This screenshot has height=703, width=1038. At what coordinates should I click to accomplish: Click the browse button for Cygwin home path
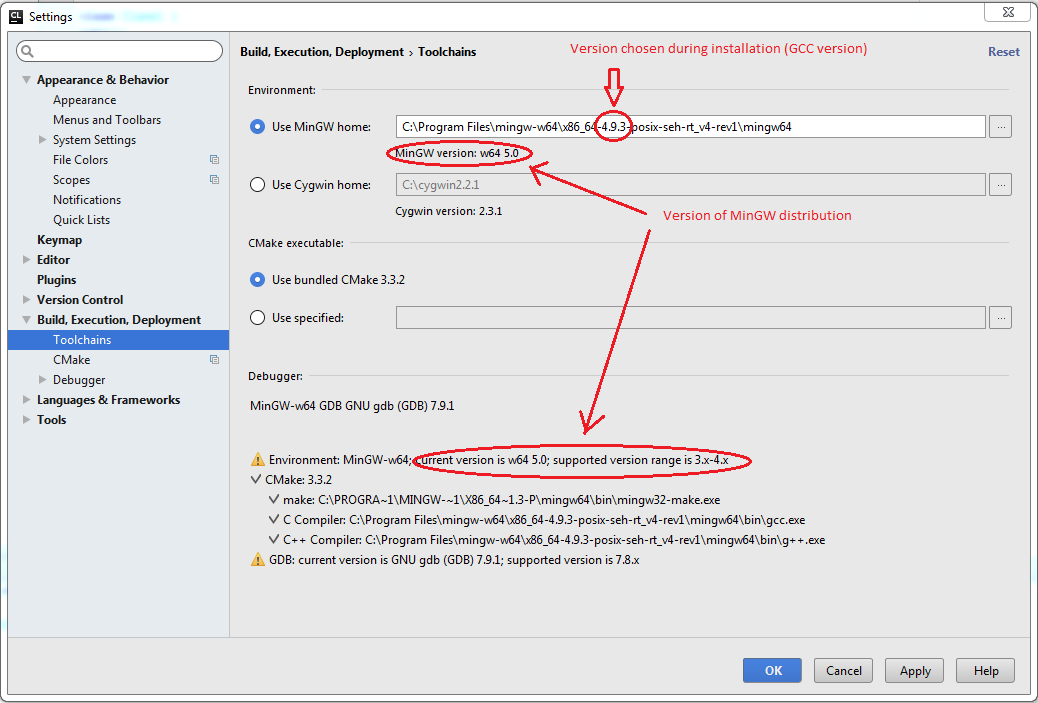[1000, 185]
